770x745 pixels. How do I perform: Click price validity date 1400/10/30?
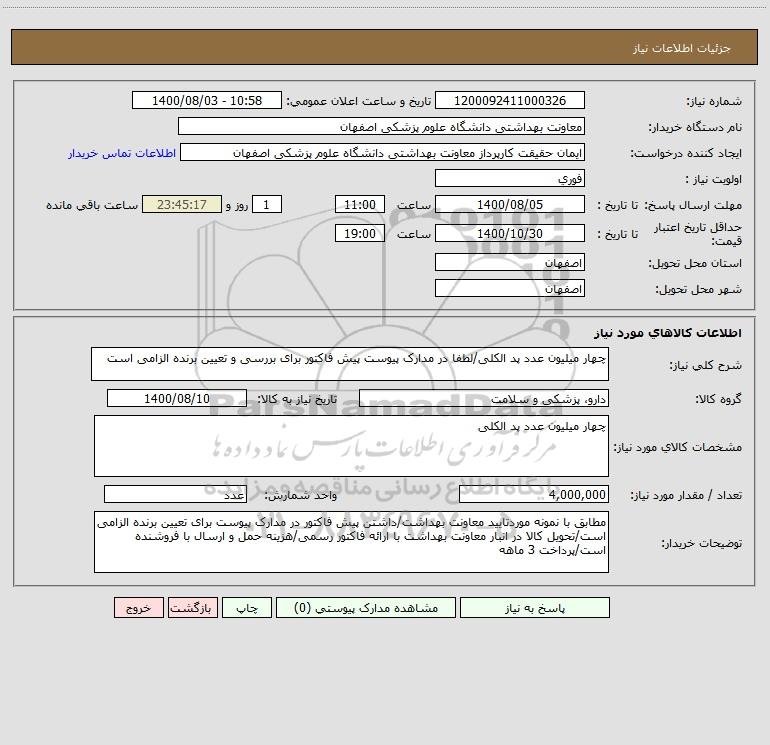pyautogui.click(x=510, y=233)
